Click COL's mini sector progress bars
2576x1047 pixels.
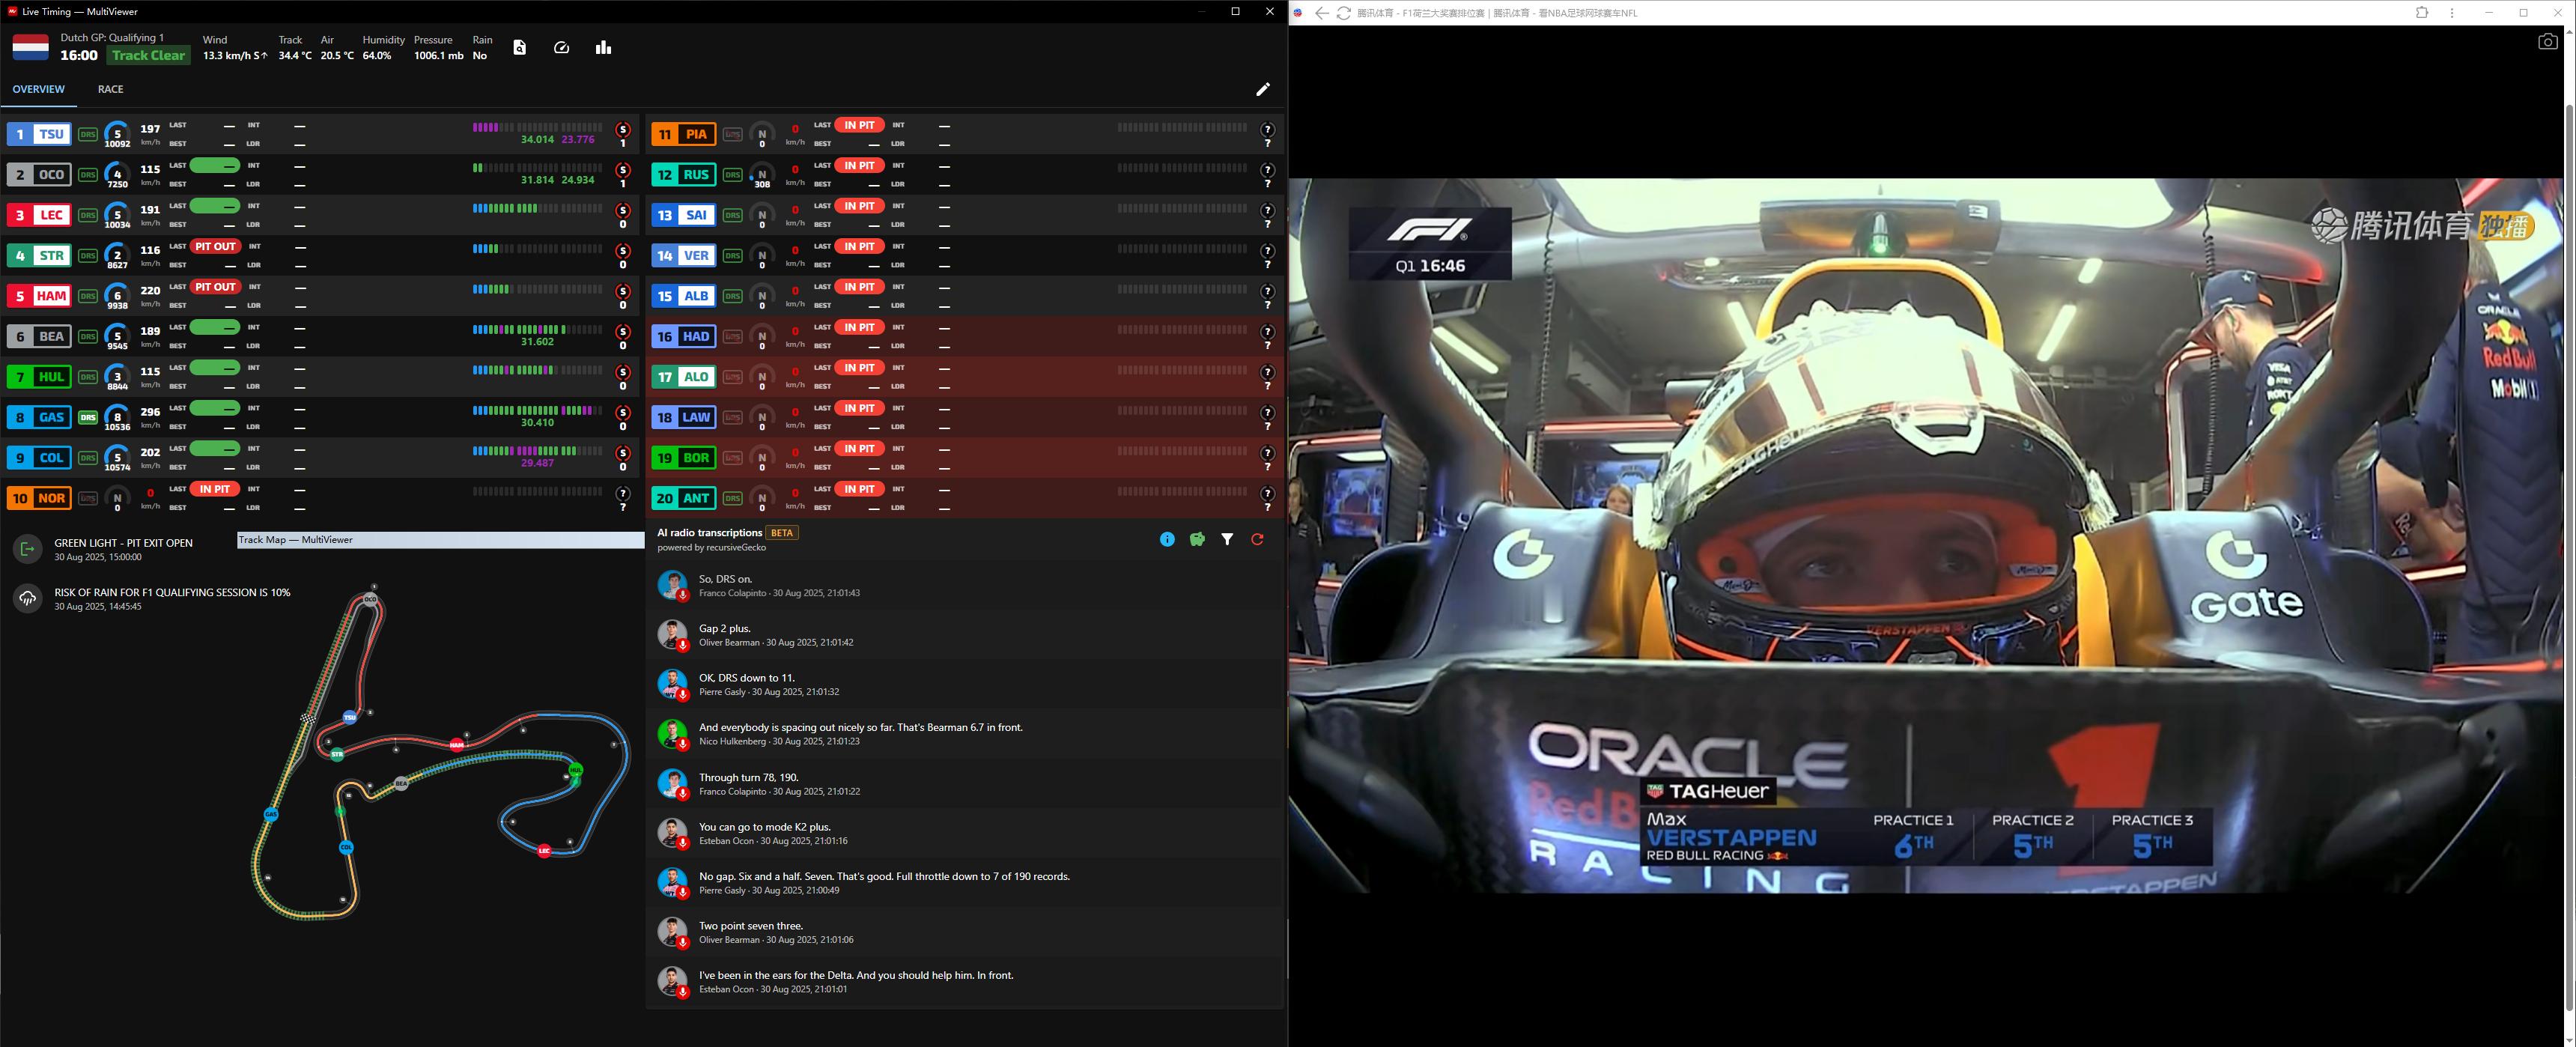point(537,451)
